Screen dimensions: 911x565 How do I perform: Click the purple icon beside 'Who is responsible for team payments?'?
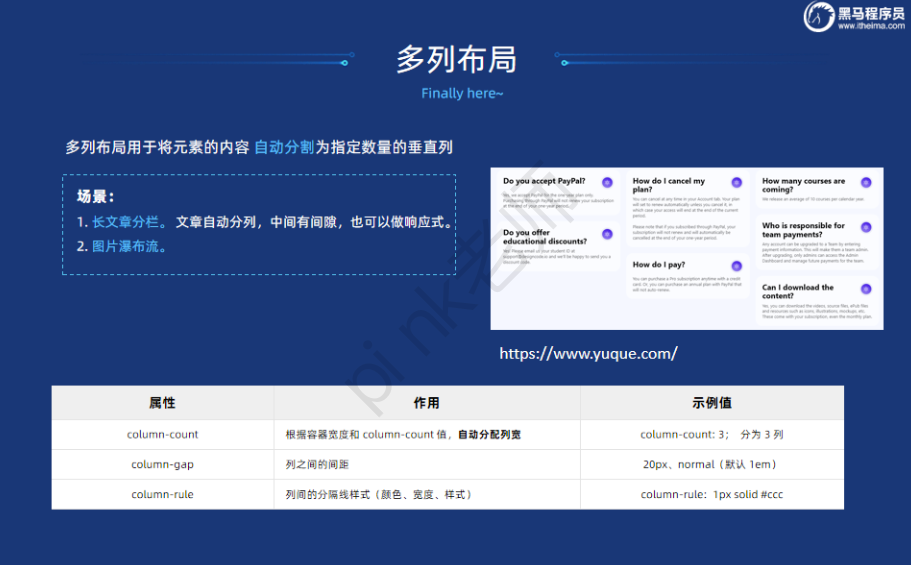click(x=866, y=227)
